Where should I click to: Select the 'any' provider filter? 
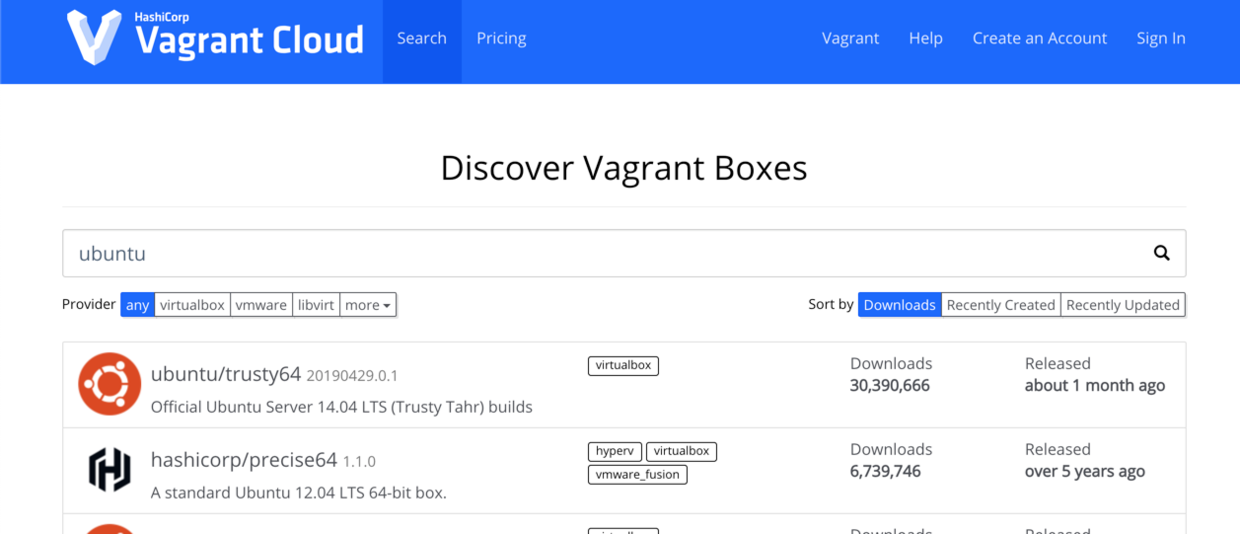138,305
